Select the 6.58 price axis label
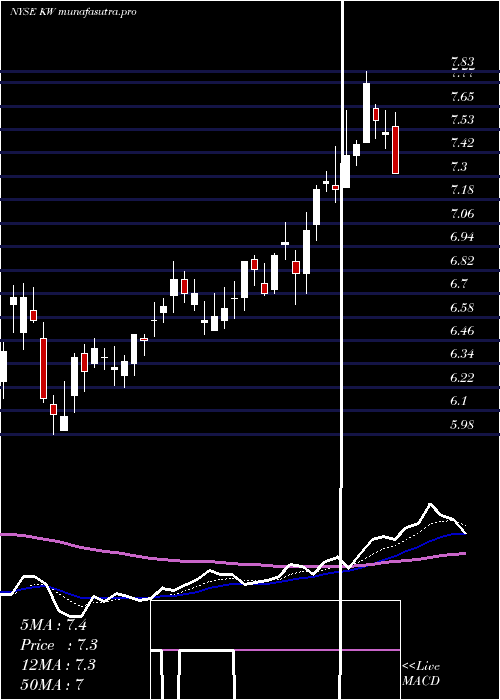The image size is (500, 700). 462,307
